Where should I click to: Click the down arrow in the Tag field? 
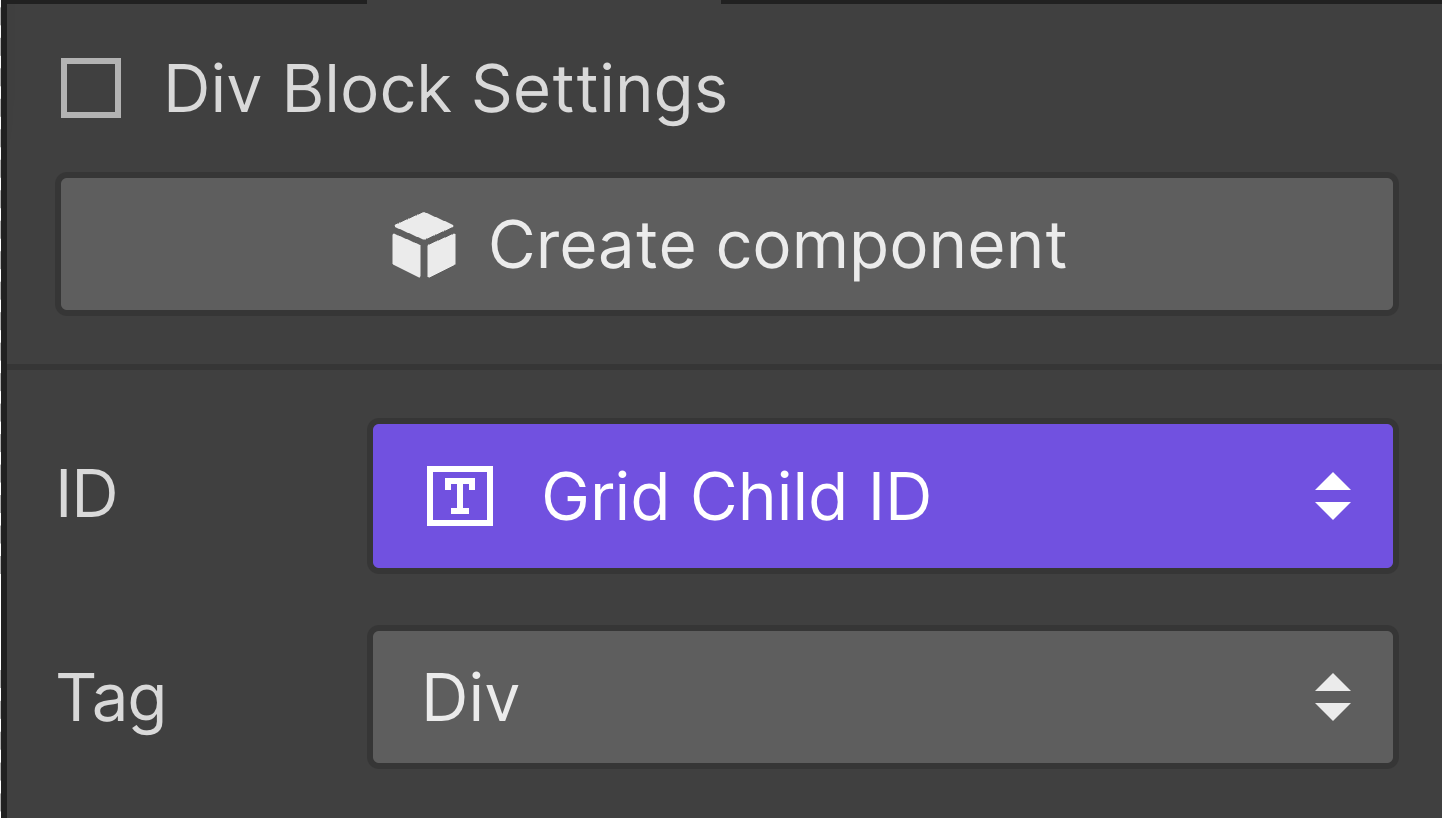click(1333, 711)
